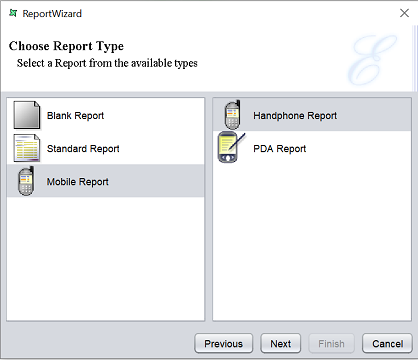Click the PDA Report stylus icon
418x360 pixels.
[x=231, y=147]
